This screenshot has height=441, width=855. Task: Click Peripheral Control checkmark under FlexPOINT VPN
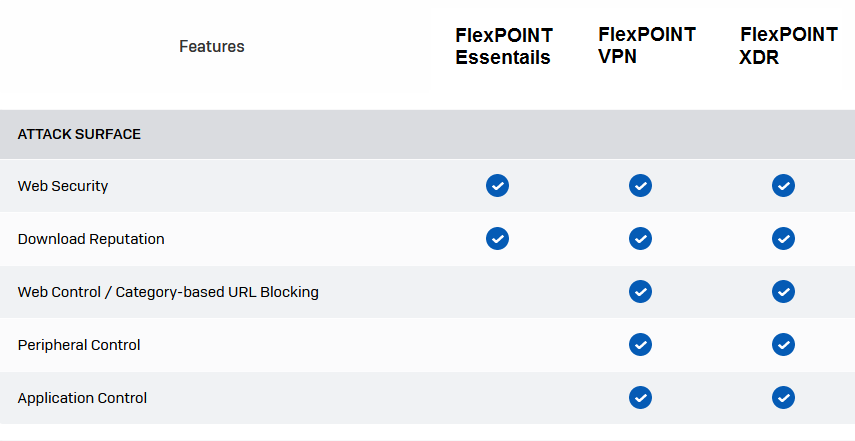tap(640, 345)
